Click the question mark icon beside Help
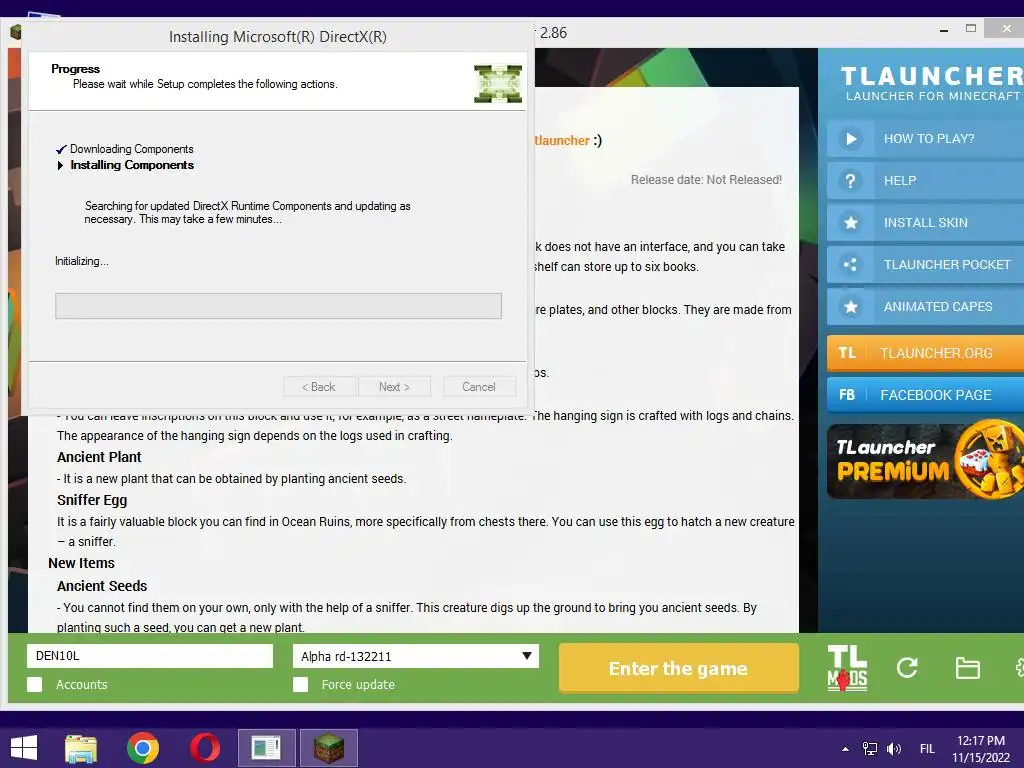The image size is (1024, 768). [x=850, y=181]
